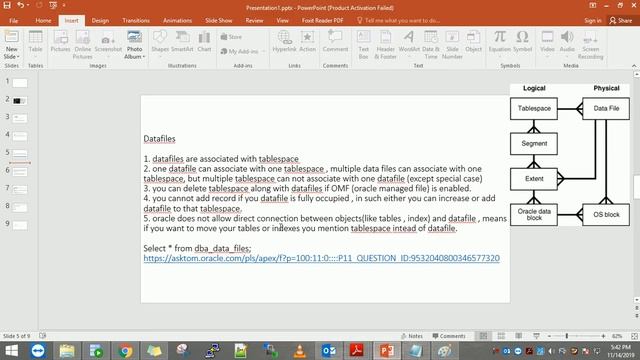This screenshot has height=360, width=640.
Task: Undo the last action
Action: coord(20,5)
